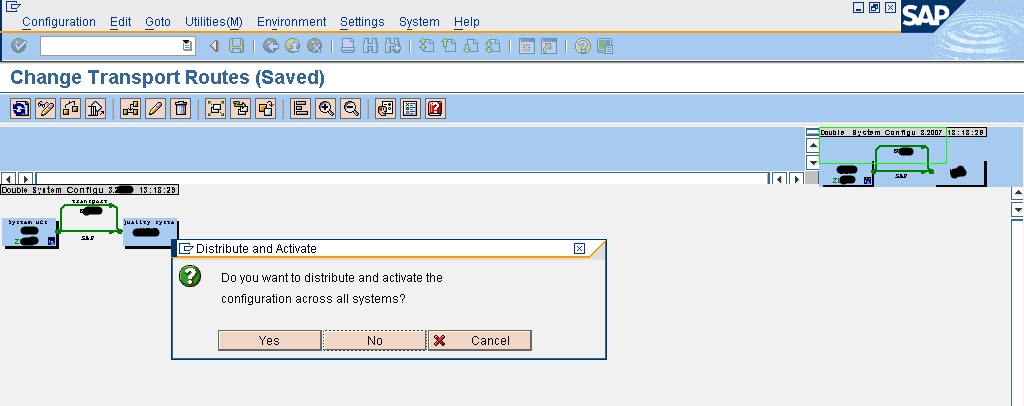Click Yes to distribute and activate
Screen dimensions: 1024x406
269,340
